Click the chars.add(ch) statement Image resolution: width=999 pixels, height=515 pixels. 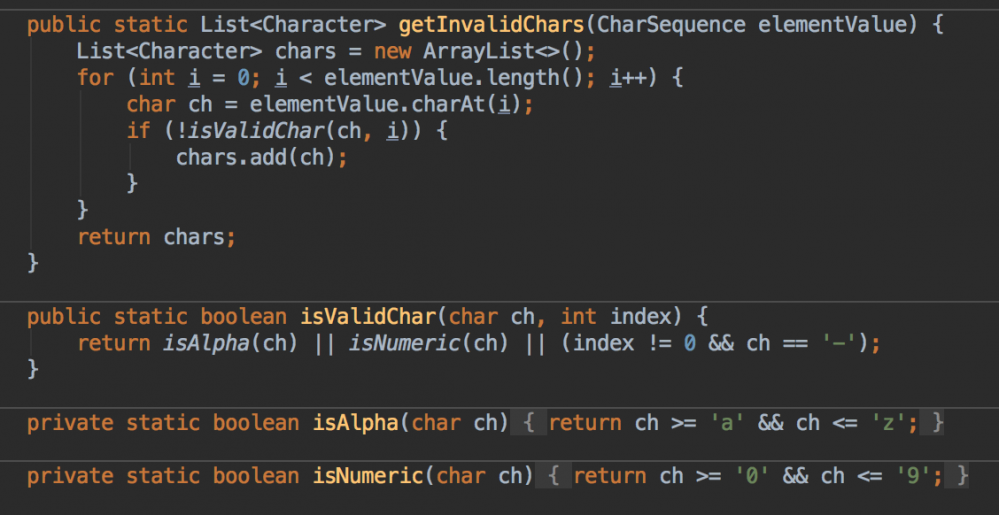pyautogui.click(x=265, y=157)
